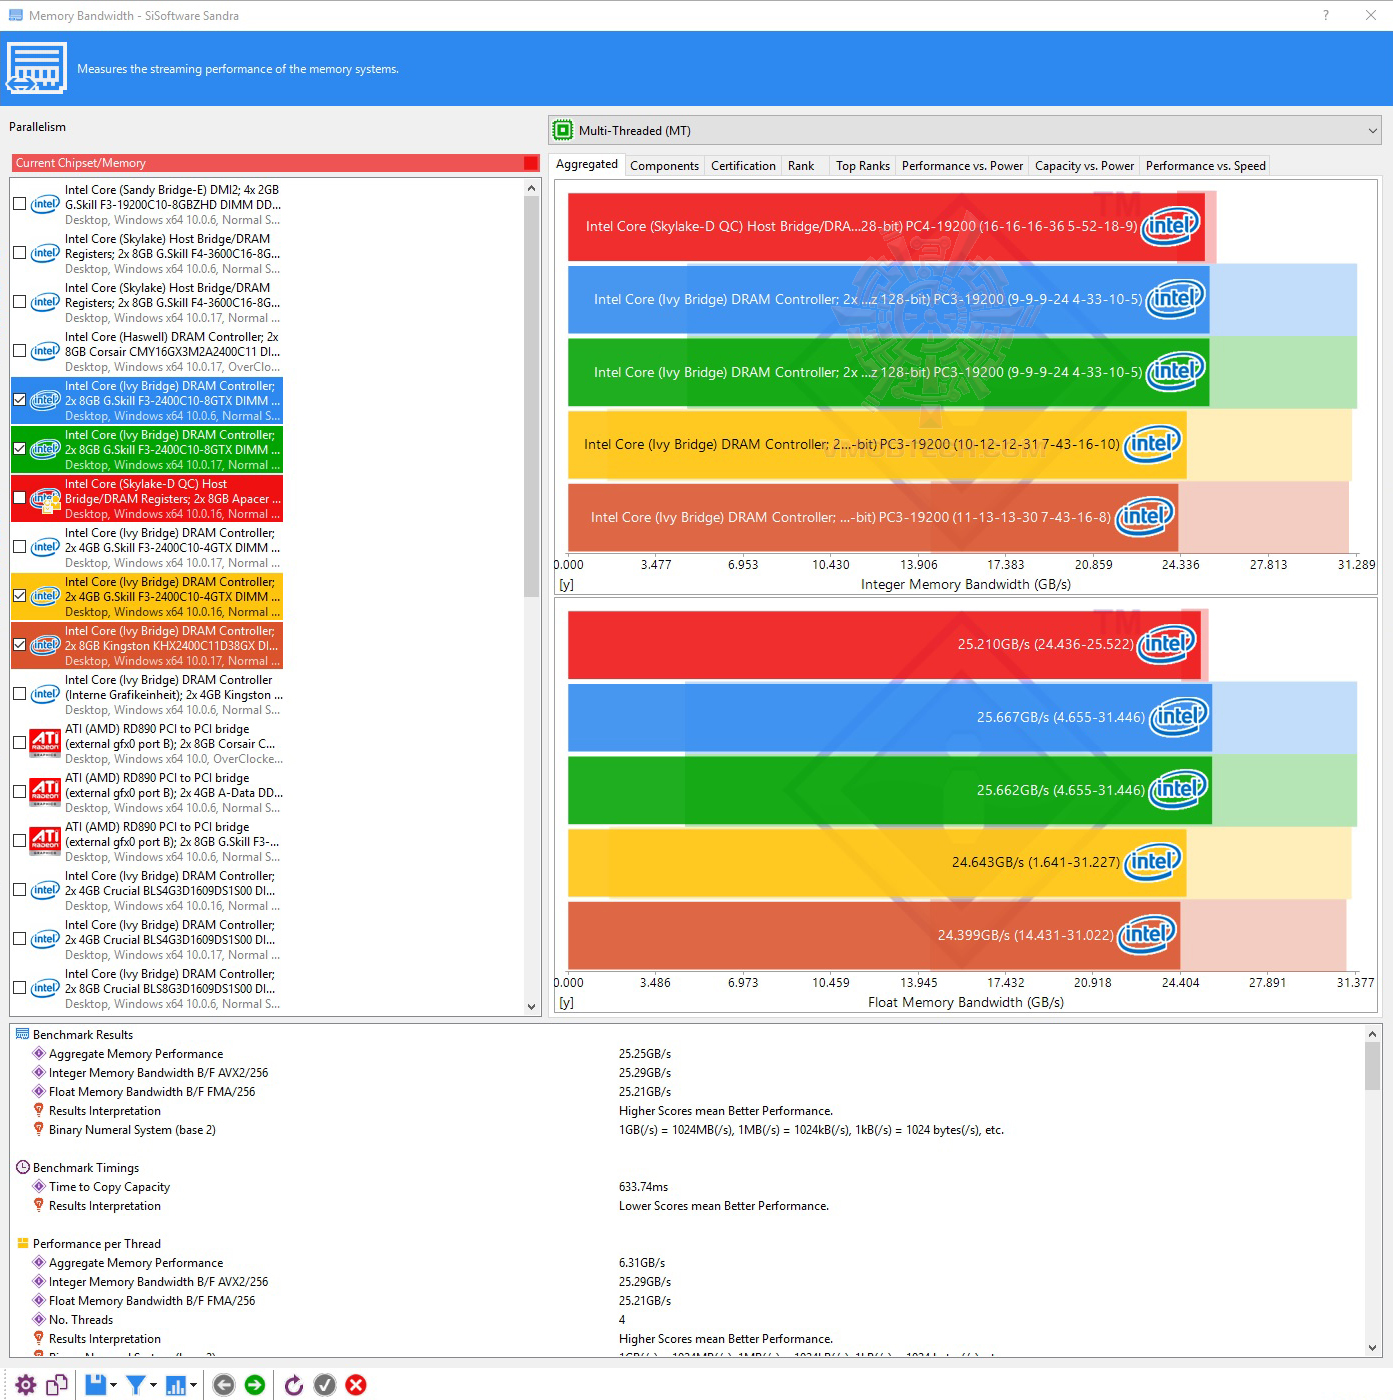Click Intel logo on the 25.210GB/s float bar

[x=1169, y=643]
